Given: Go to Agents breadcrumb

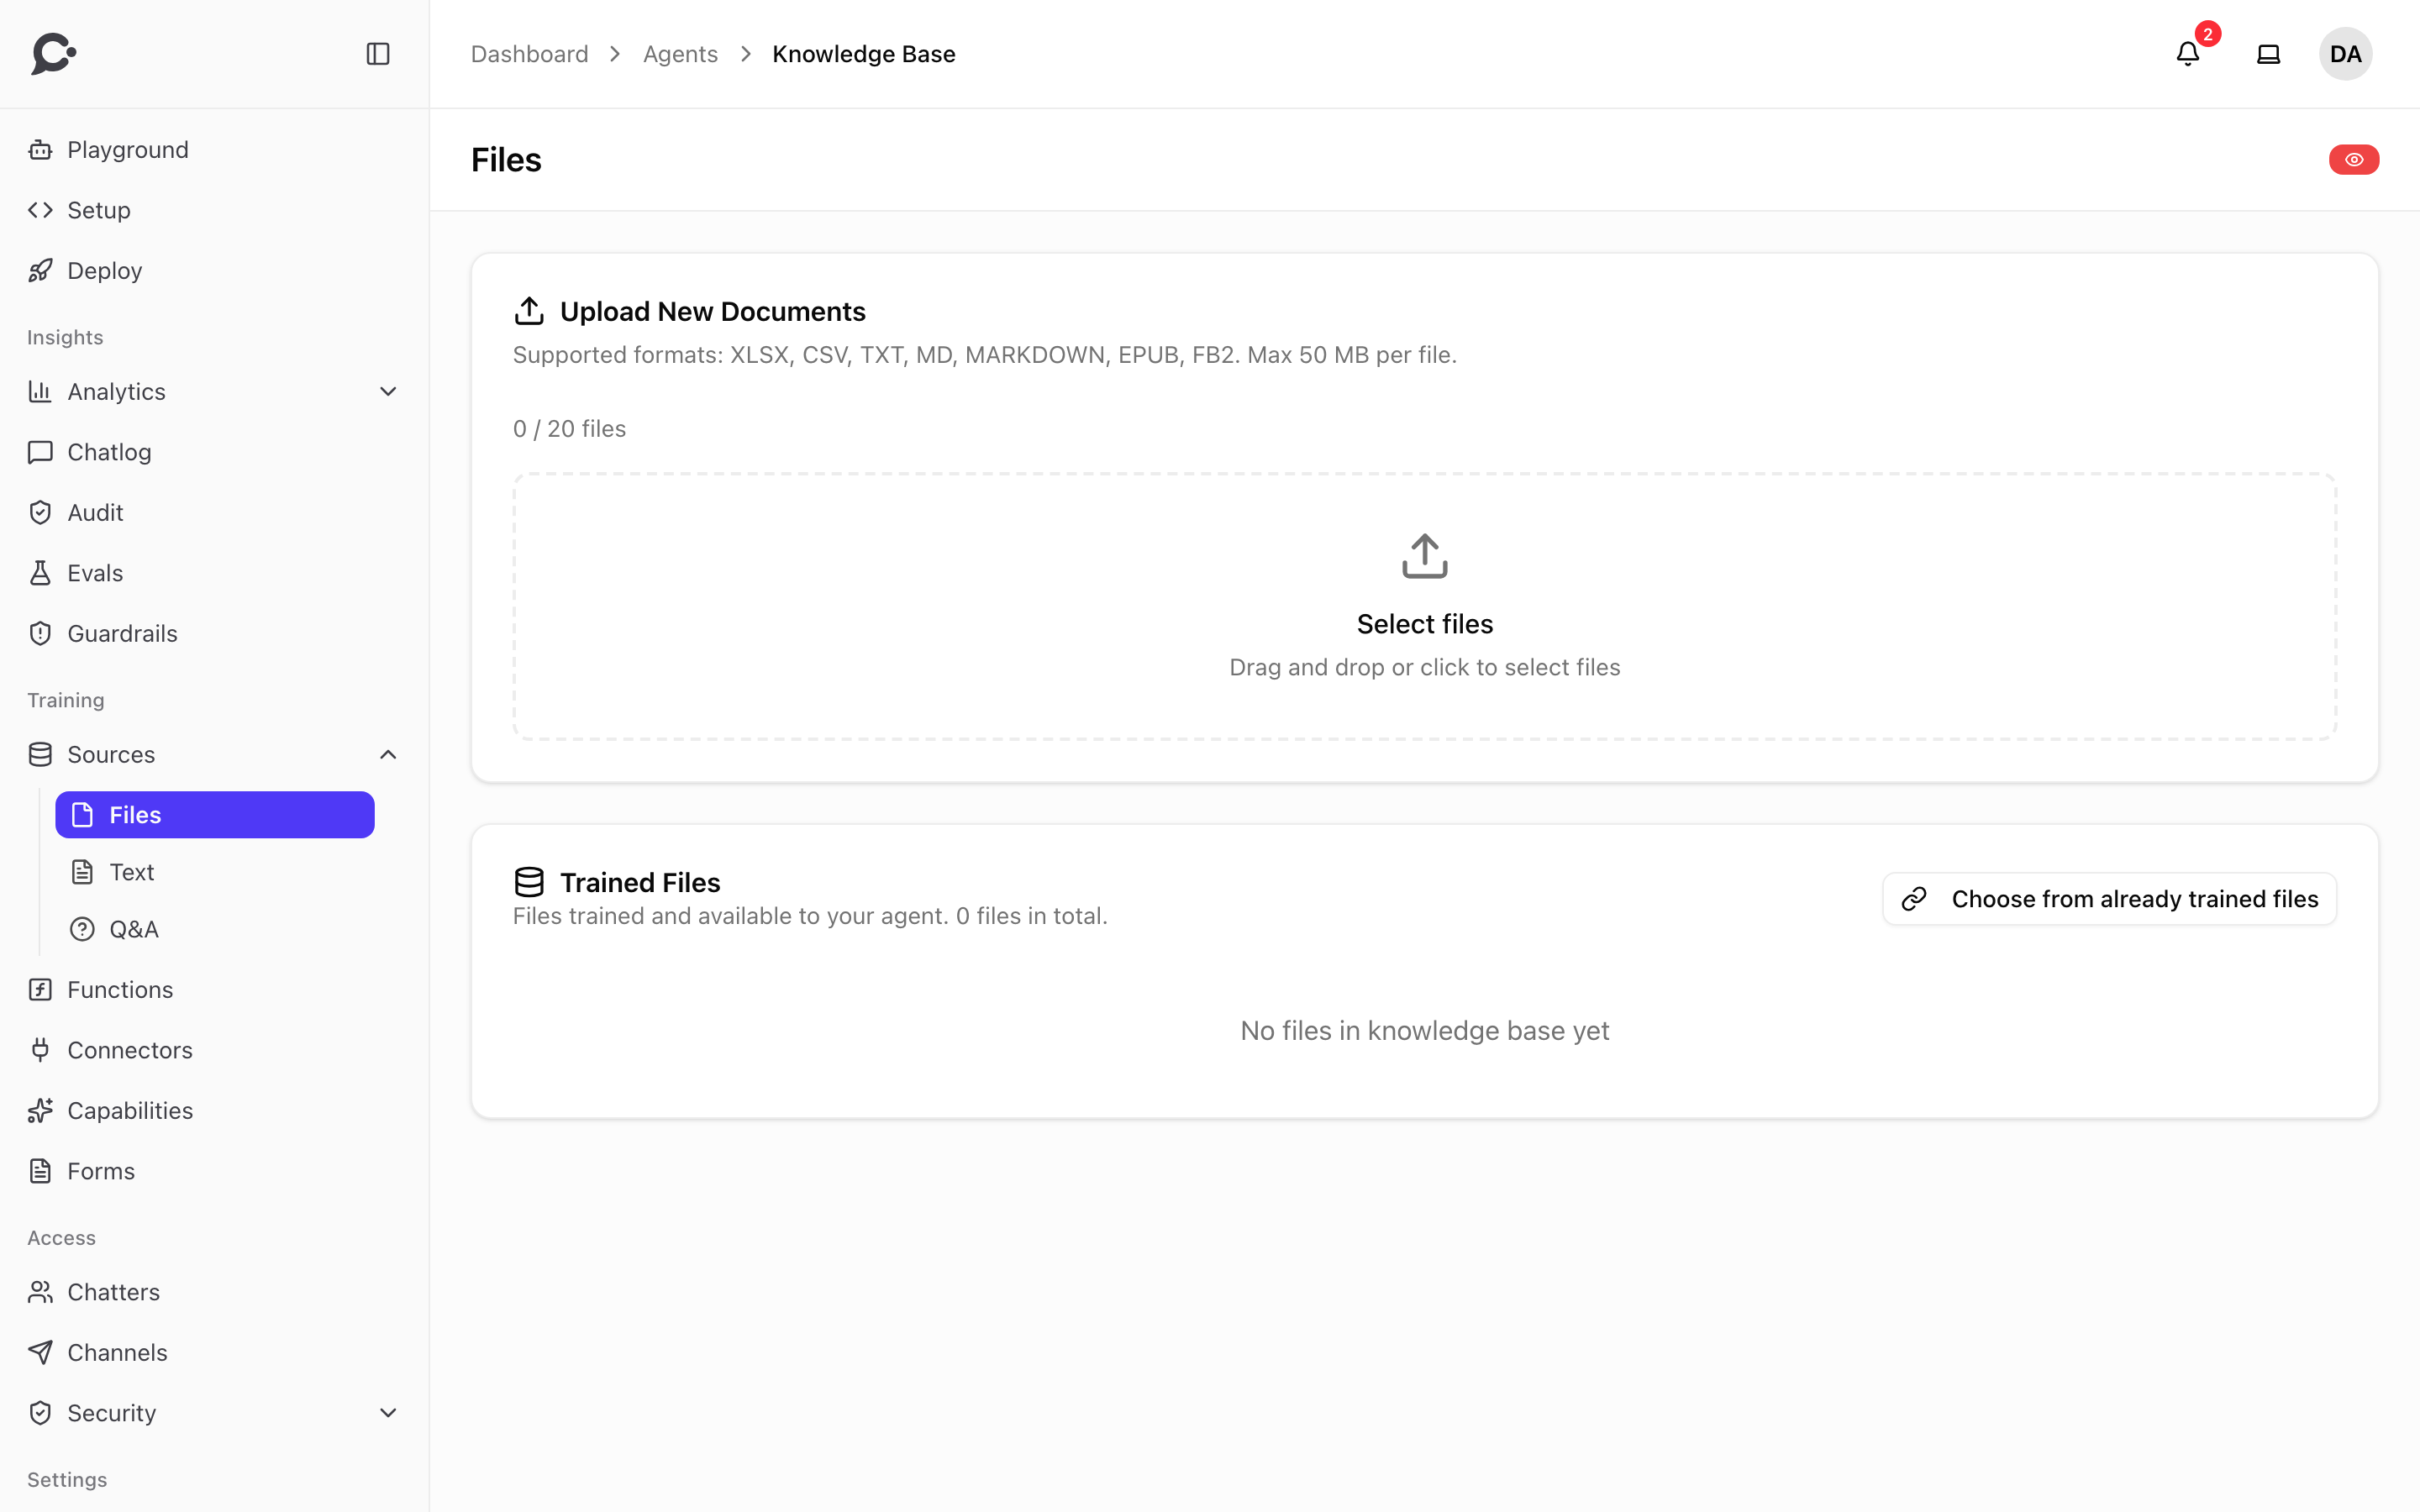Looking at the screenshot, I should pos(680,54).
